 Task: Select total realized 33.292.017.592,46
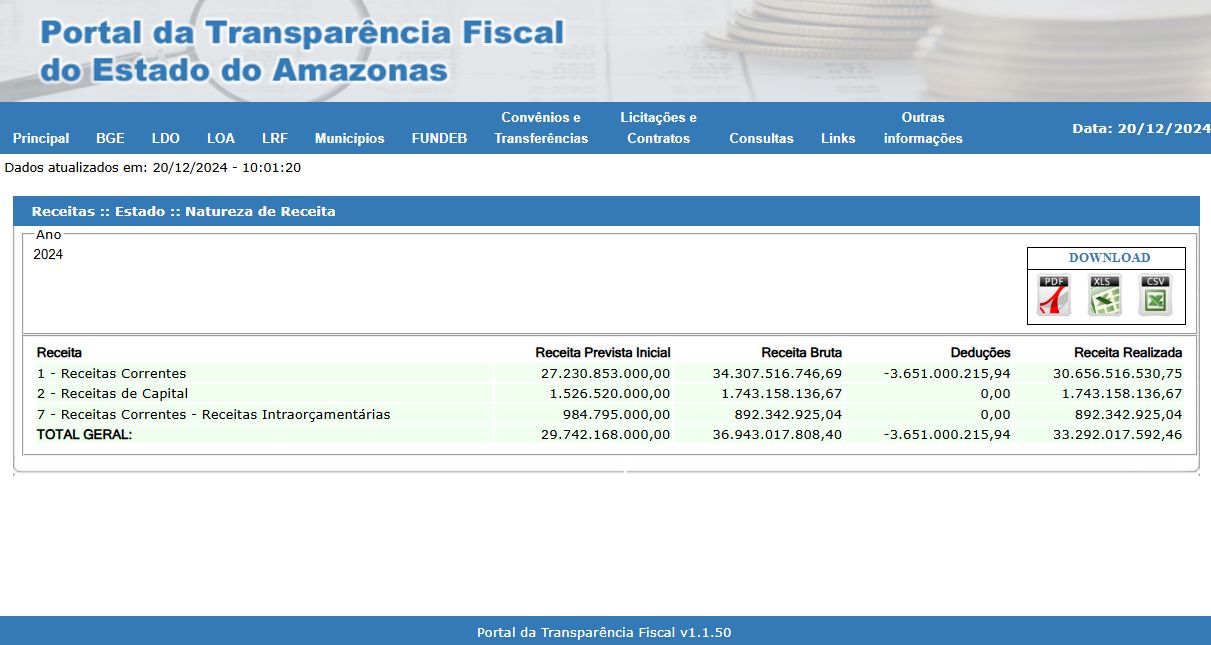(1117, 435)
